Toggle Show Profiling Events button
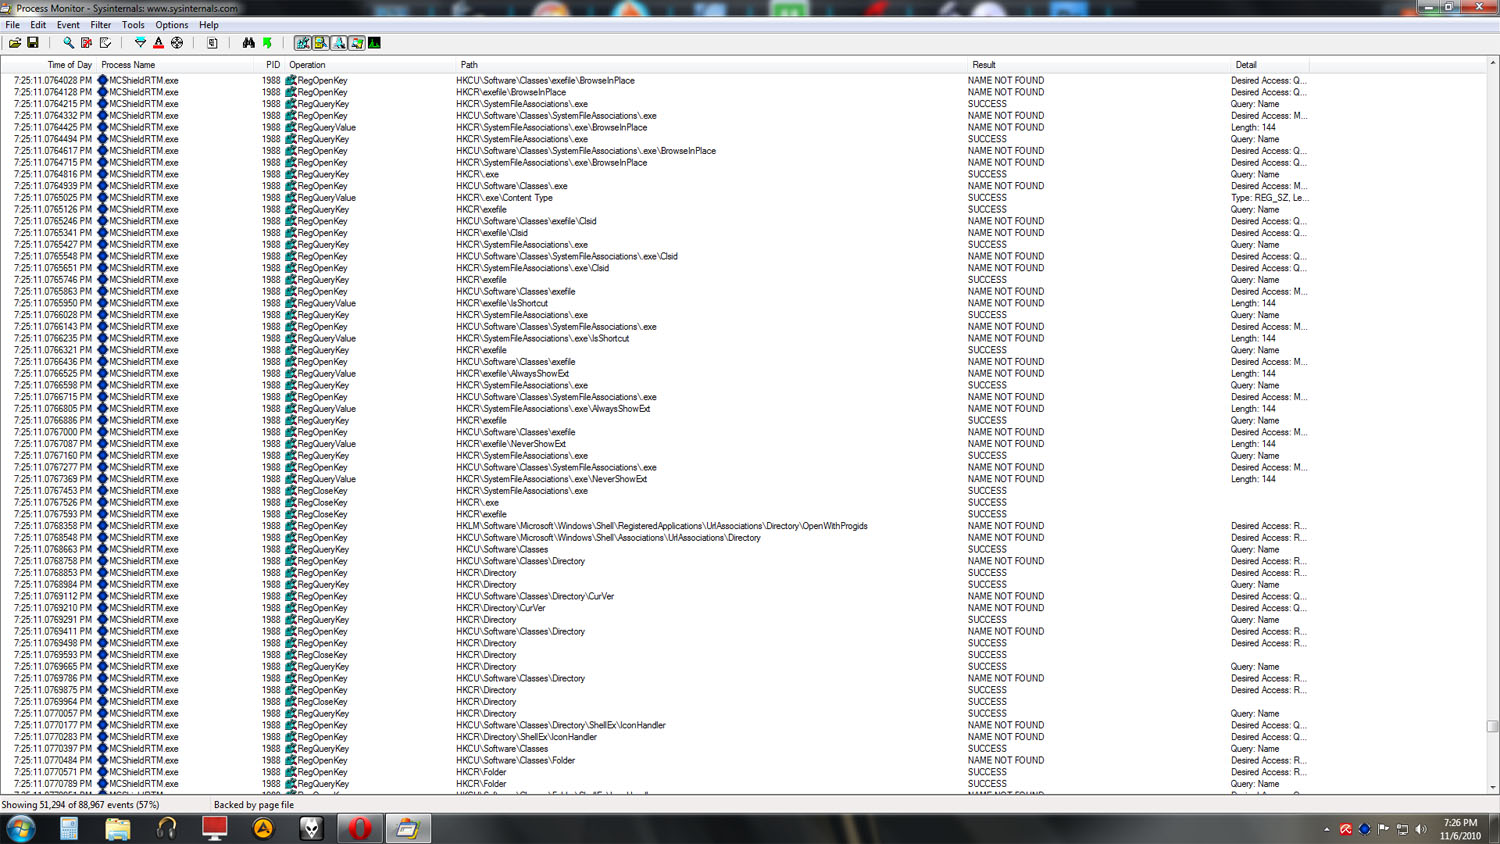Viewport: 1500px width, 844px height. click(374, 43)
